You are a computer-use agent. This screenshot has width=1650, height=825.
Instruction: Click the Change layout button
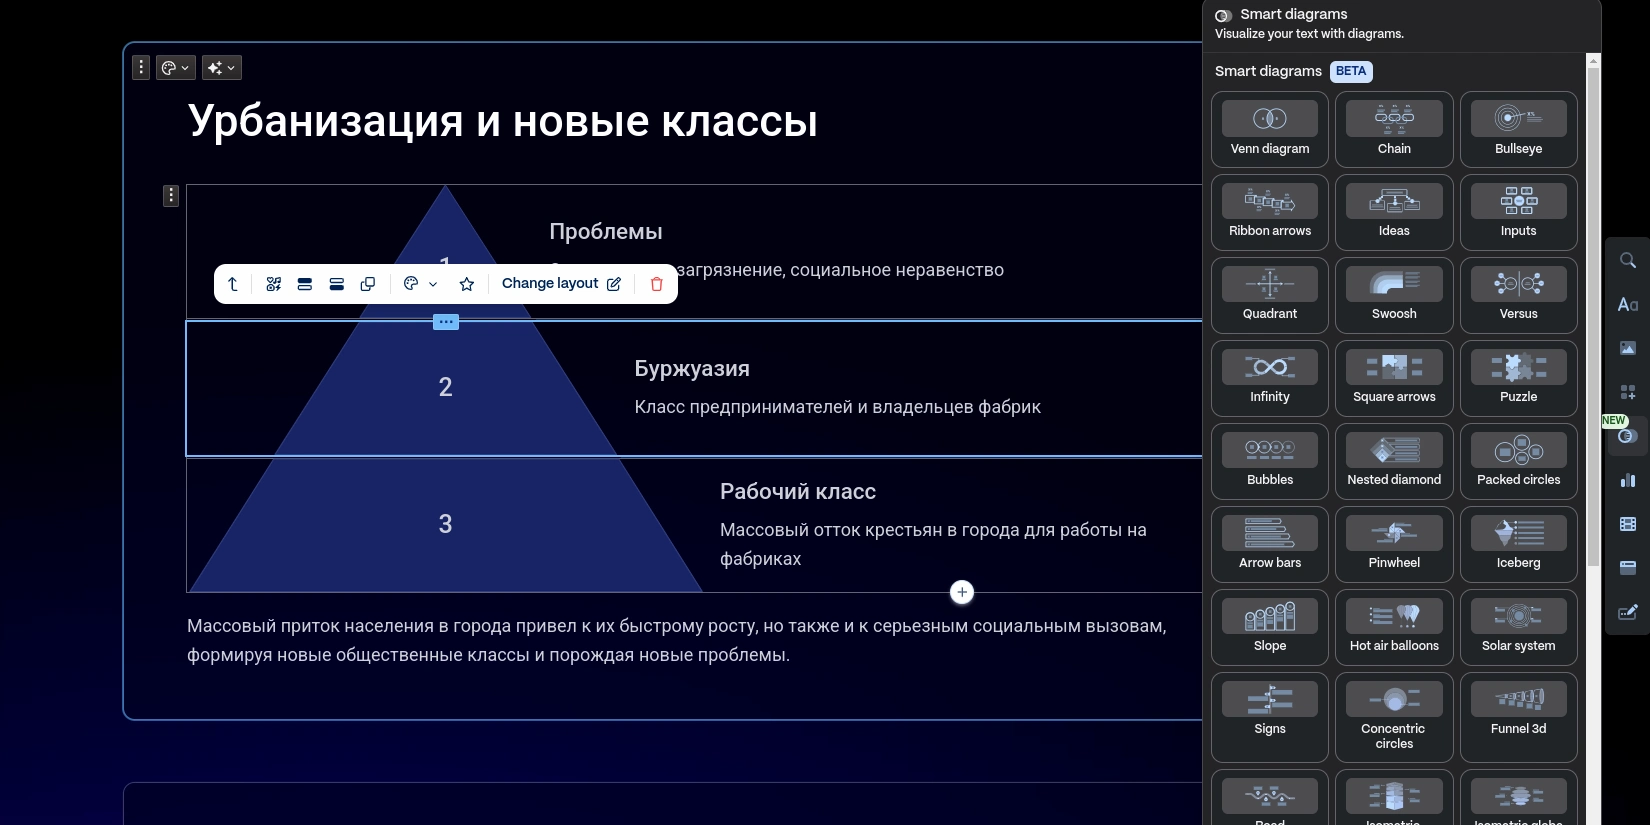pyautogui.click(x=560, y=284)
